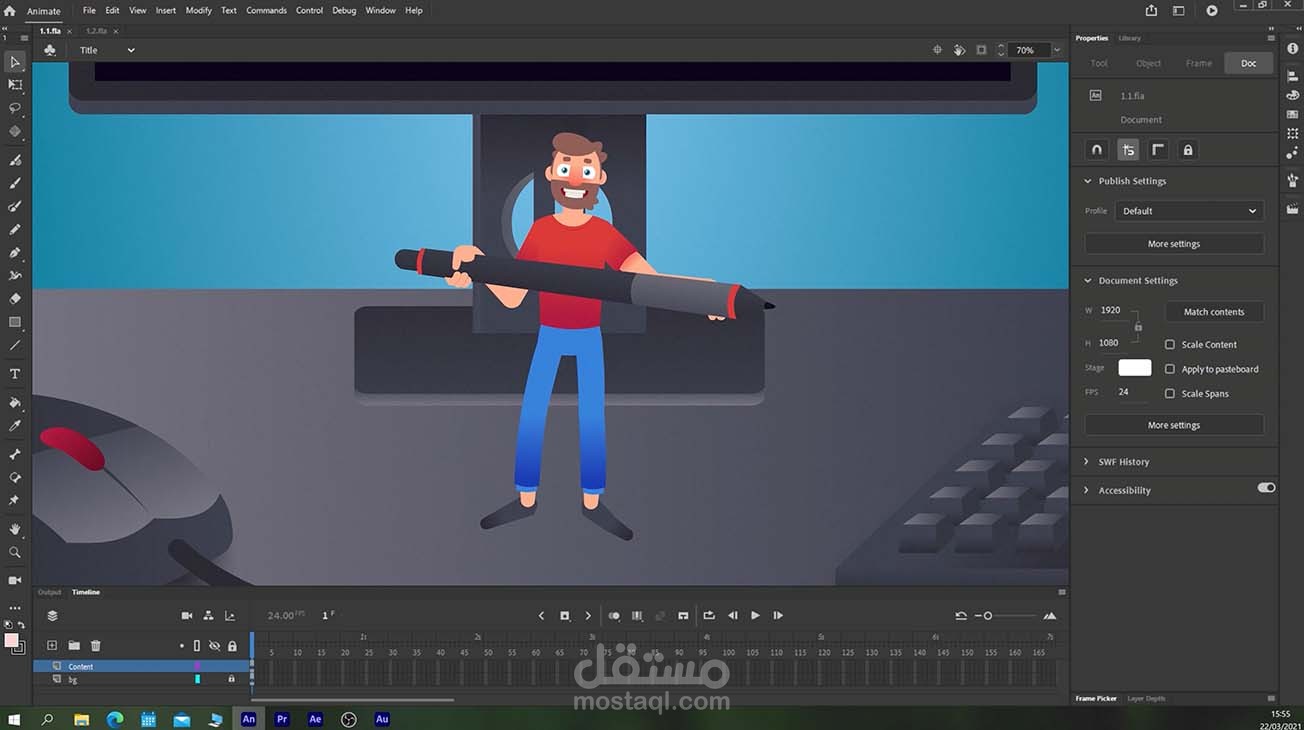The image size is (1304, 730).
Task: Click the new layer icon in timeline
Action: (x=52, y=646)
